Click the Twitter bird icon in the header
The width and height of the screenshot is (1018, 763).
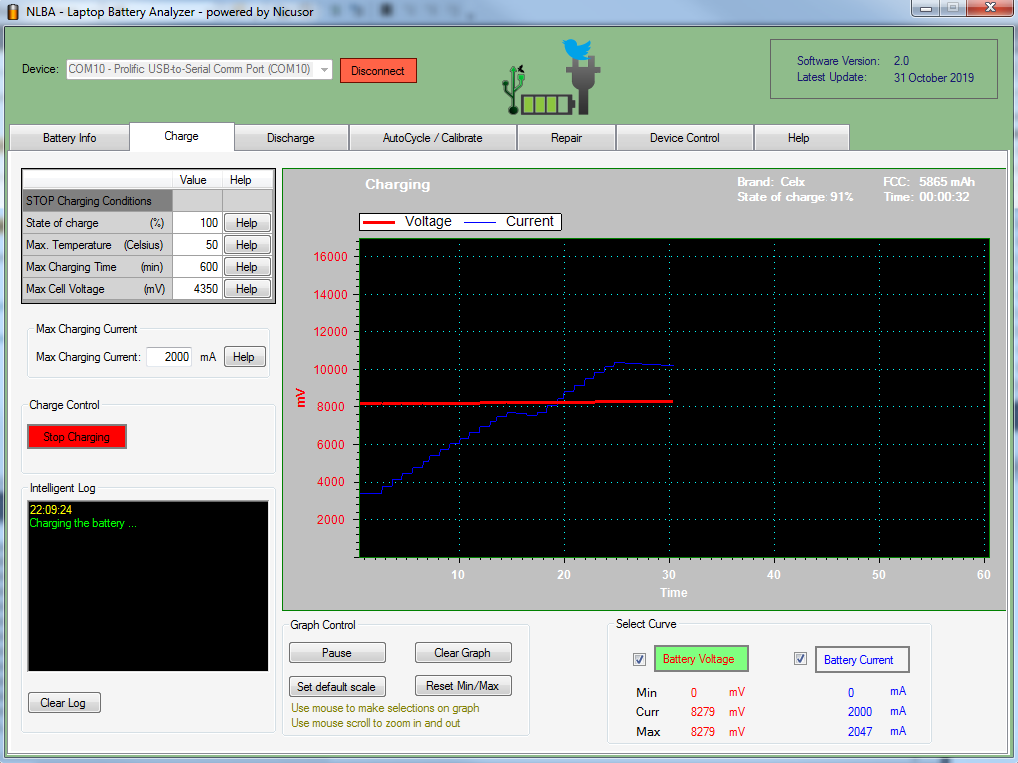coord(576,49)
